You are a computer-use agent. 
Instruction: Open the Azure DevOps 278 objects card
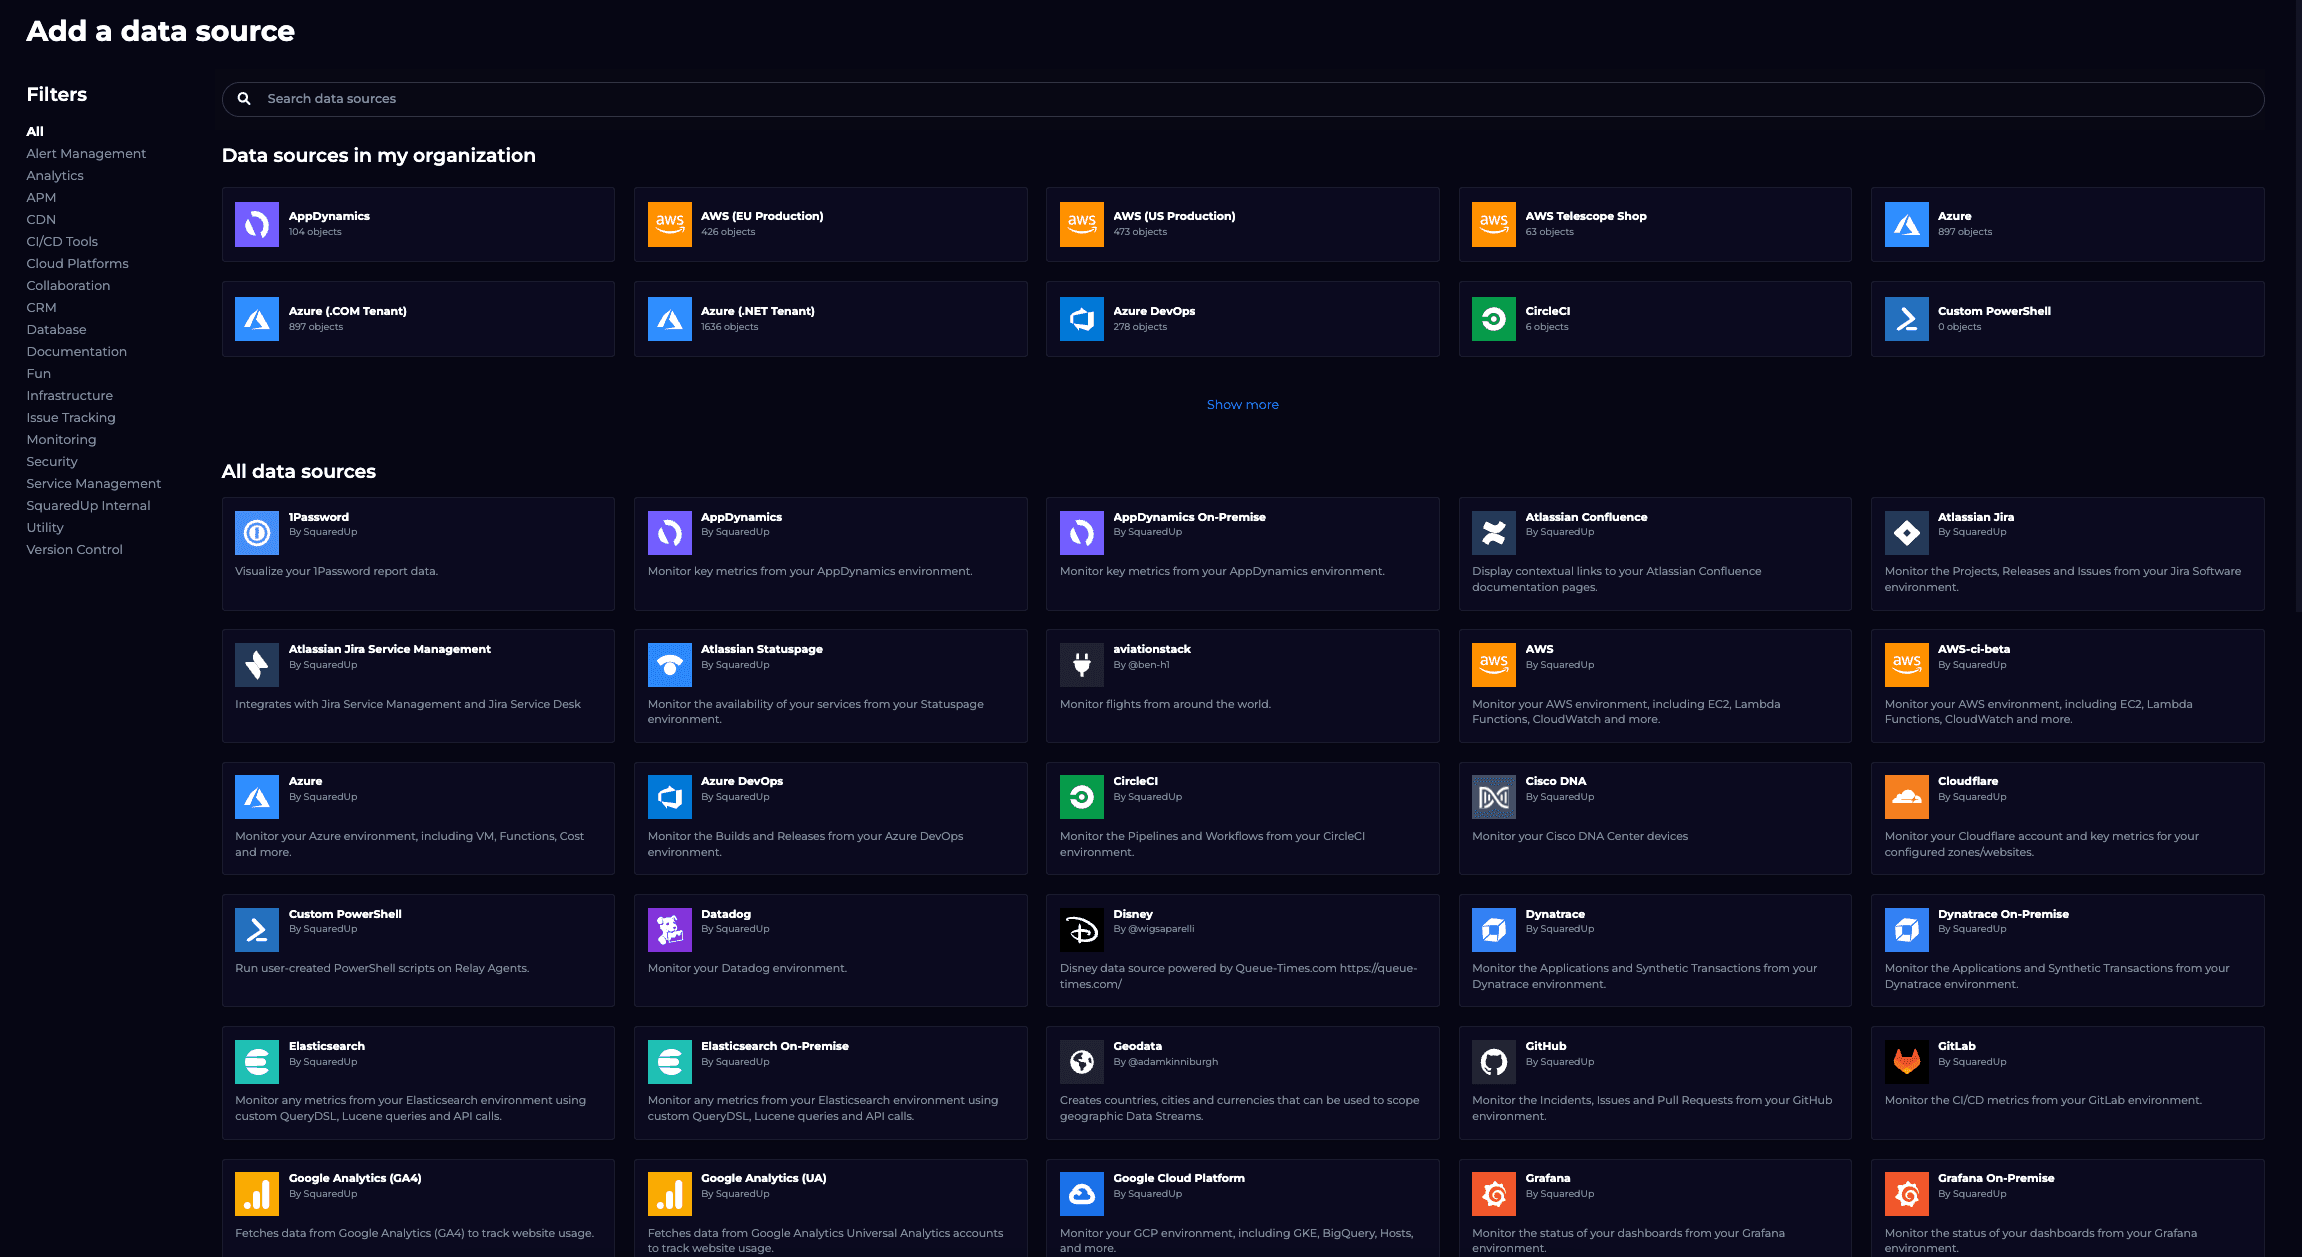click(x=1242, y=319)
